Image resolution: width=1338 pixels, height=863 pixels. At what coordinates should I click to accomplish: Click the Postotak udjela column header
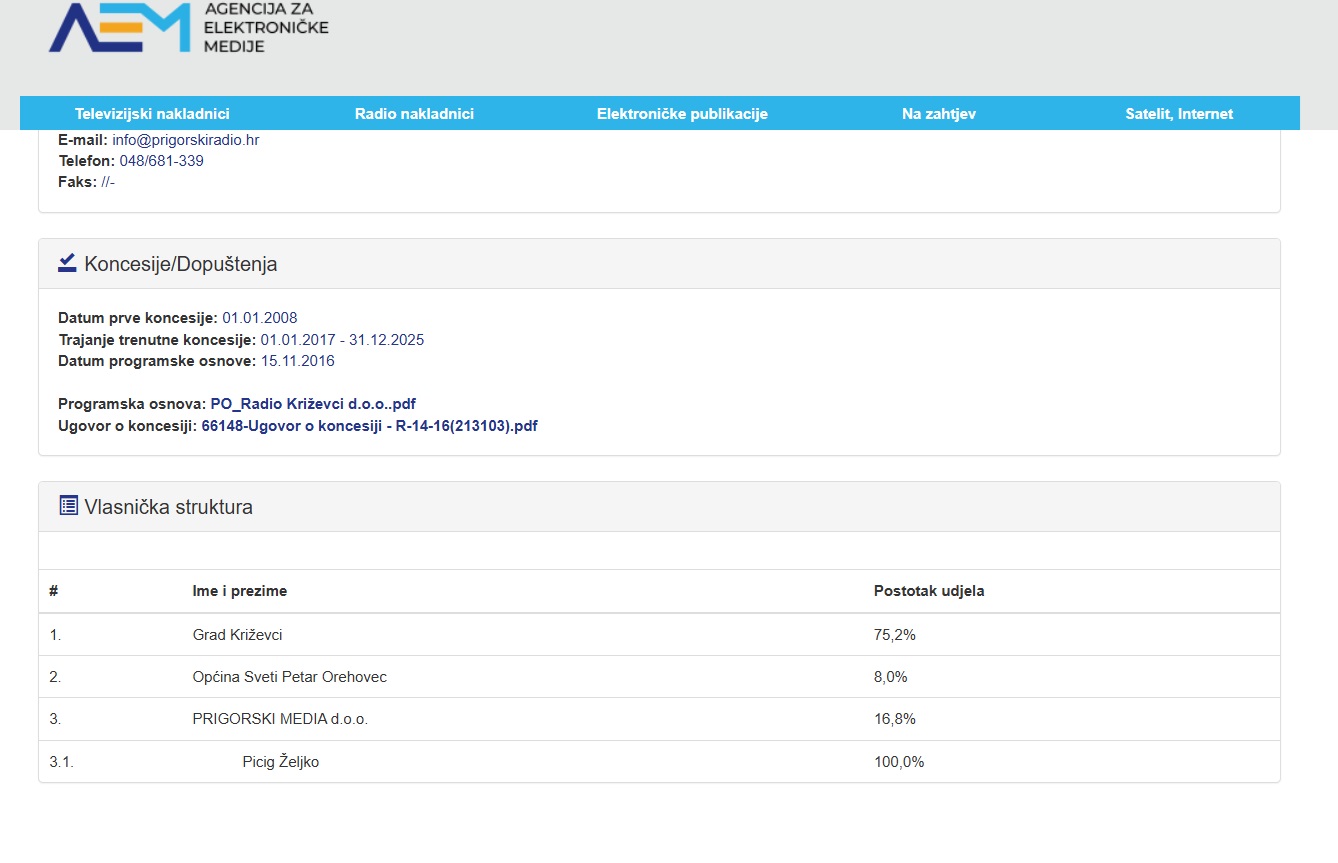(928, 591)
